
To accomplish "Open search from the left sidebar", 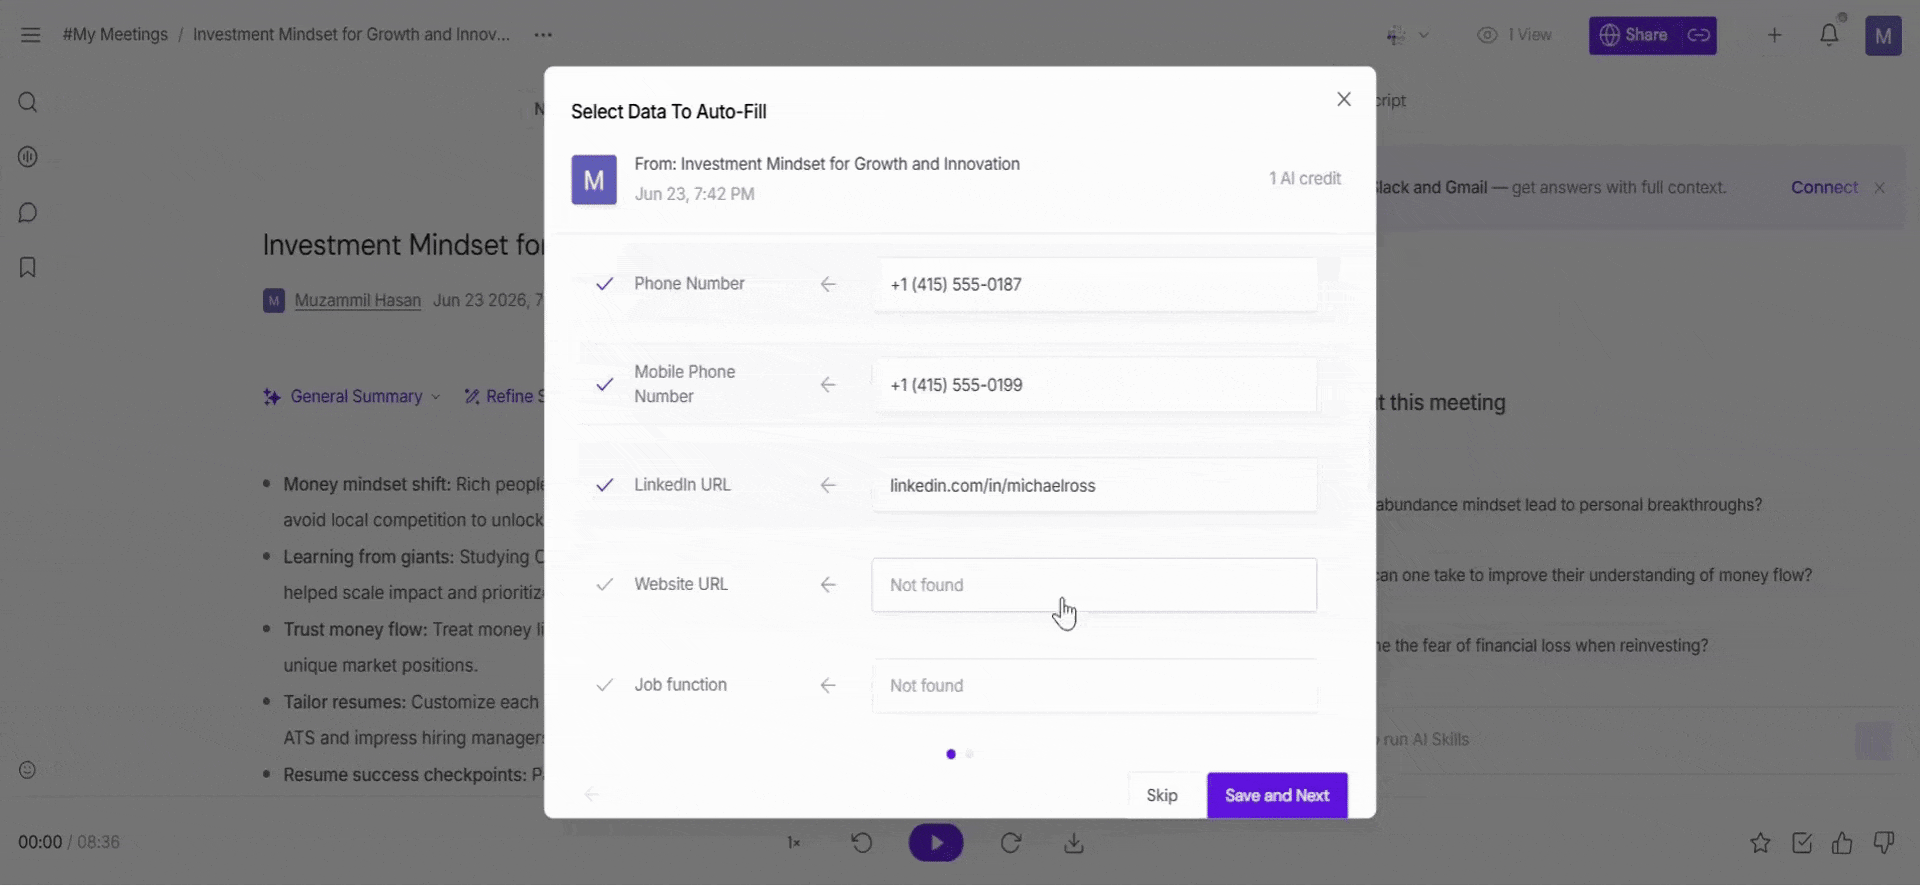I will click(28, 102).
